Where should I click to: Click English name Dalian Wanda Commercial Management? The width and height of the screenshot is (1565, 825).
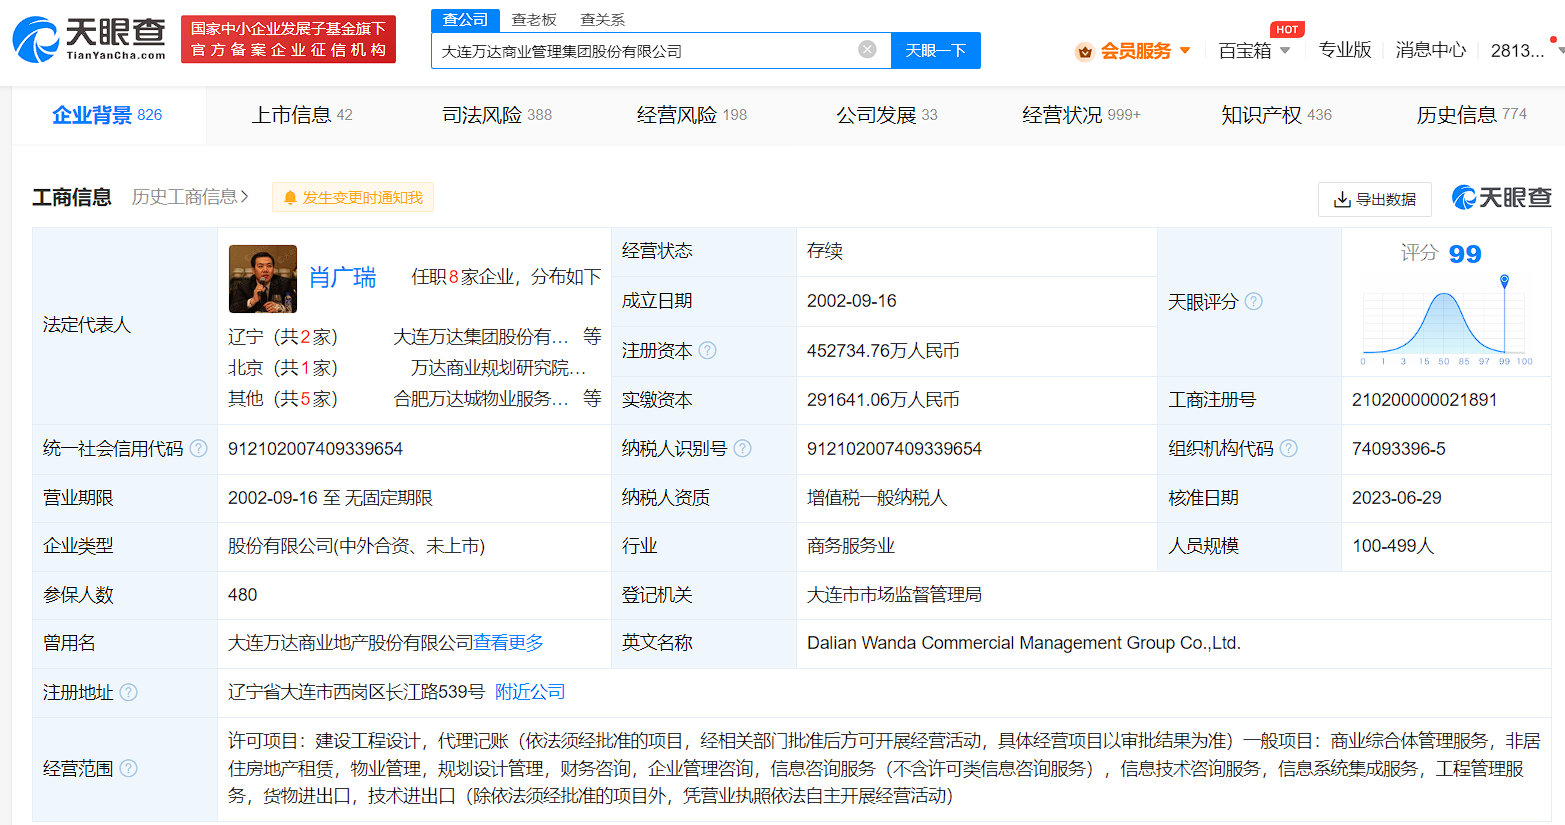click(1024, 643)
